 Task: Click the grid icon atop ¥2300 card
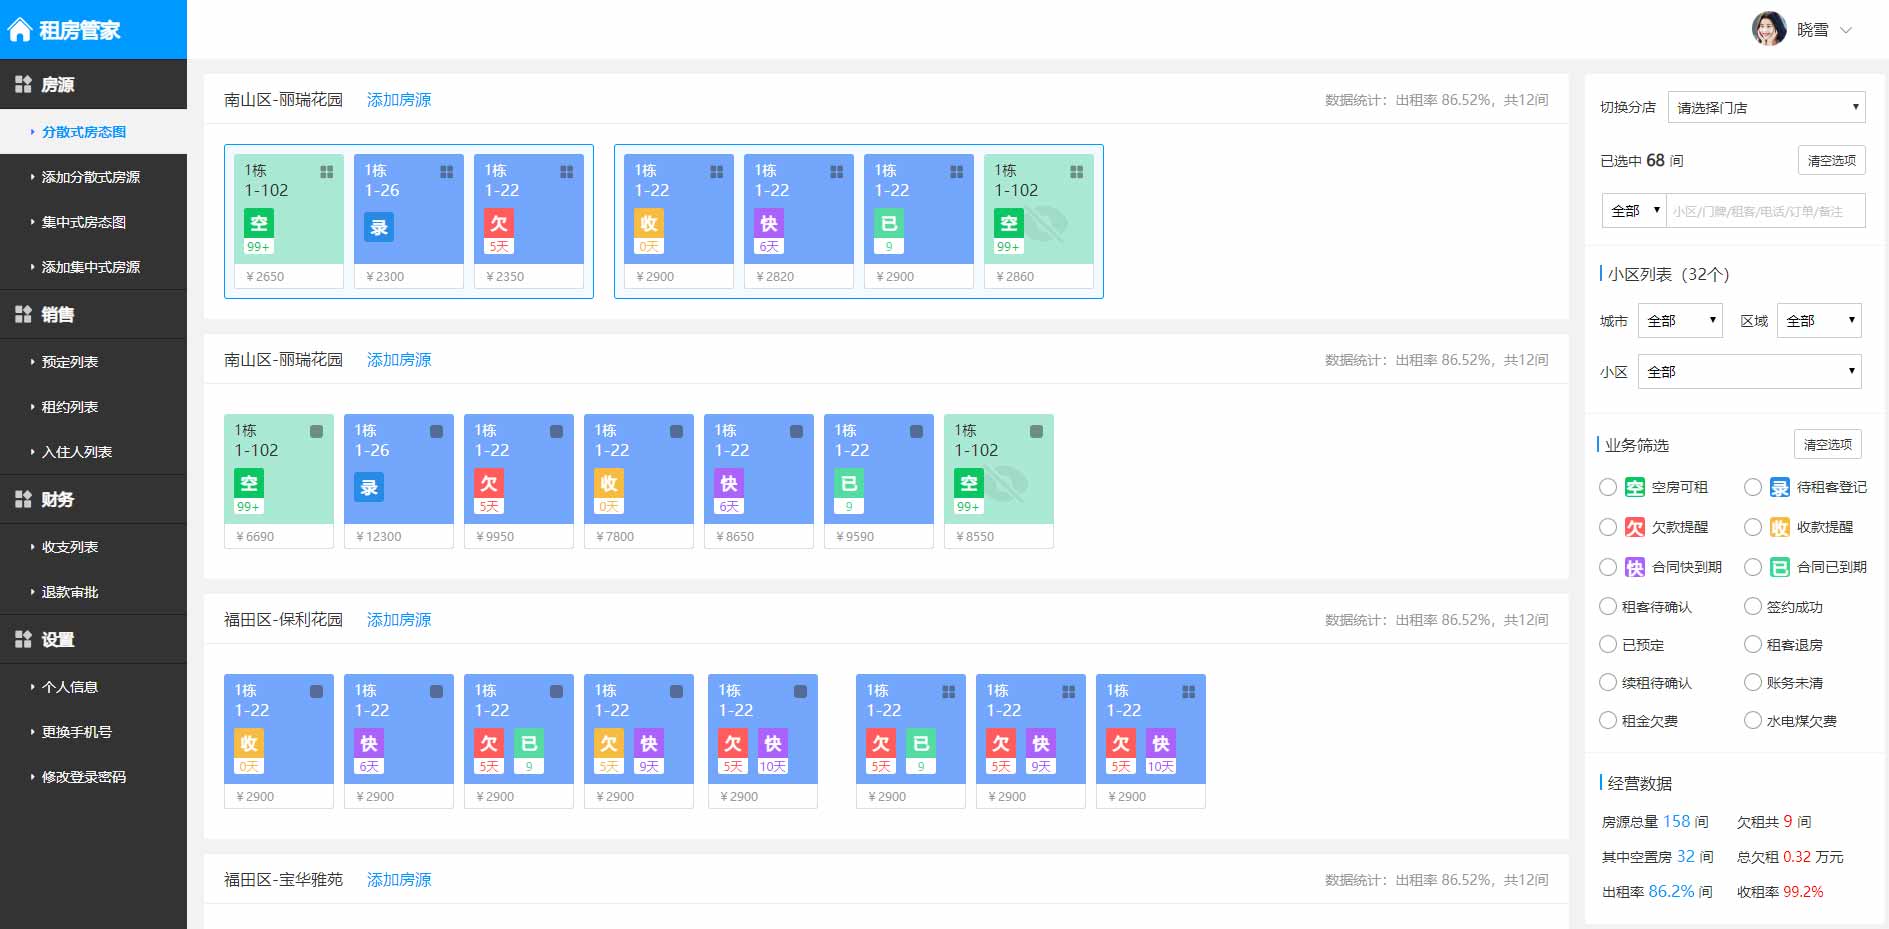coord(446,172)
